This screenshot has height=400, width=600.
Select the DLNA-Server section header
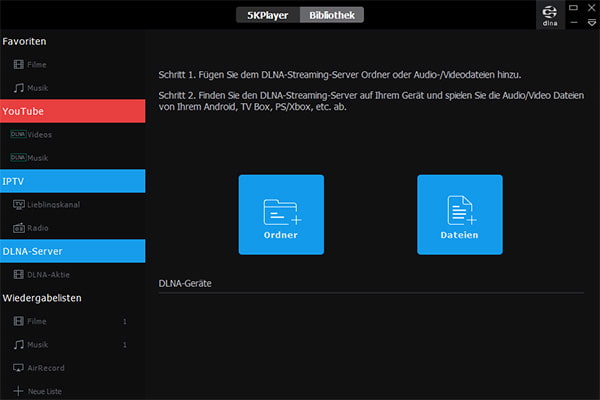pyautogui.click(x=73, y=251)
